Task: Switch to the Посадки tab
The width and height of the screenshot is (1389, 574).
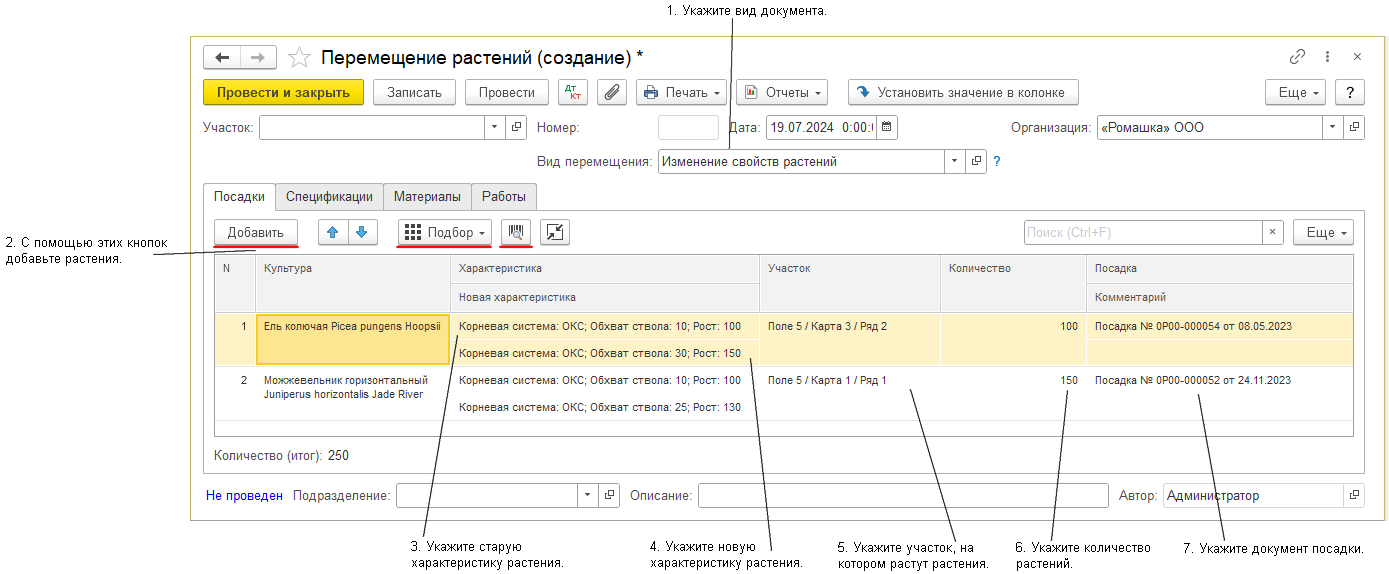Action: pyautogui.click(x=238, y=197)
